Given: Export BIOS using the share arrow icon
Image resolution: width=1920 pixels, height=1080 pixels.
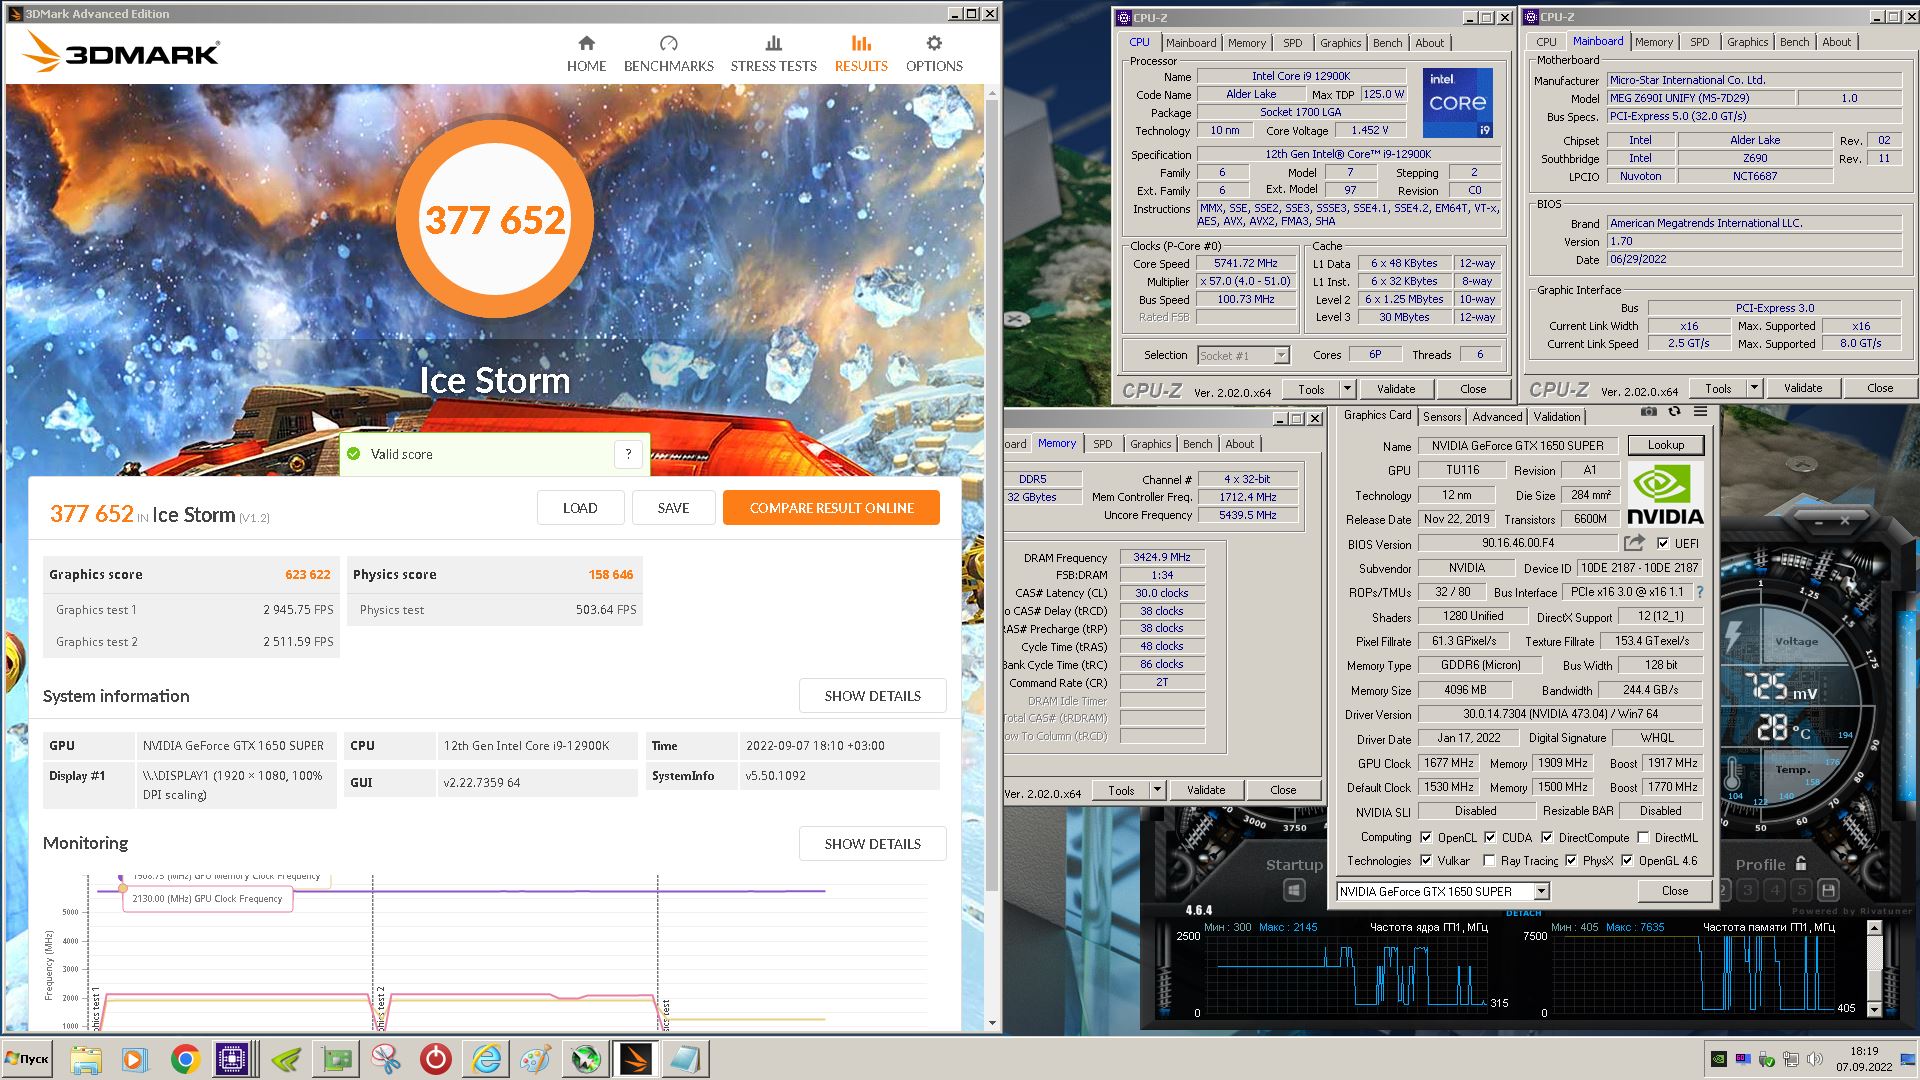Looking at the screenshot, I should [1634, 543].
